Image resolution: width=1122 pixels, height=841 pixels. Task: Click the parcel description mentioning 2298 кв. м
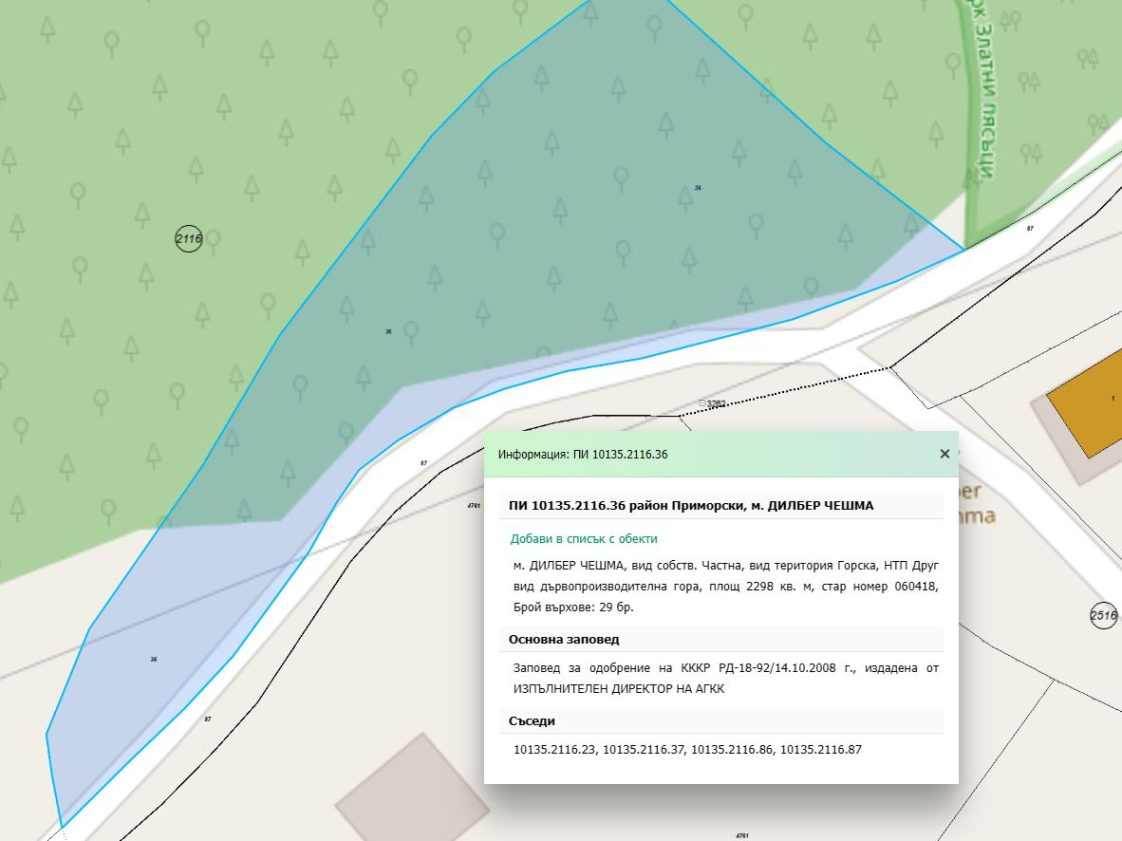[725, 585]
